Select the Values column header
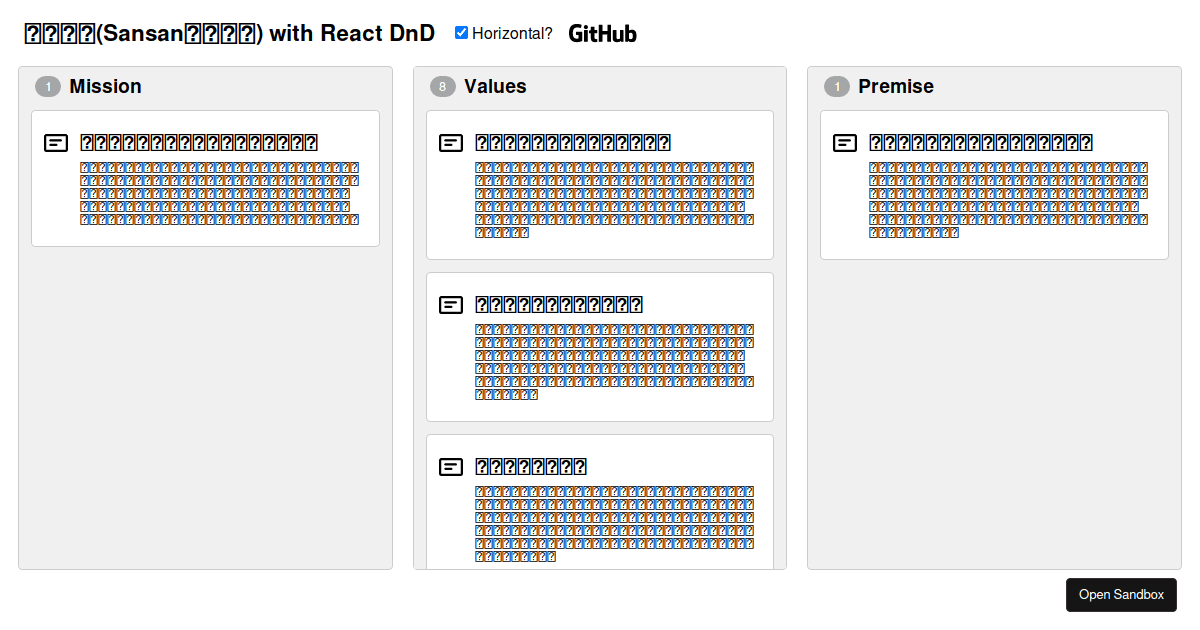This screenshot has height=630, width=1200. tap(495, 86)
